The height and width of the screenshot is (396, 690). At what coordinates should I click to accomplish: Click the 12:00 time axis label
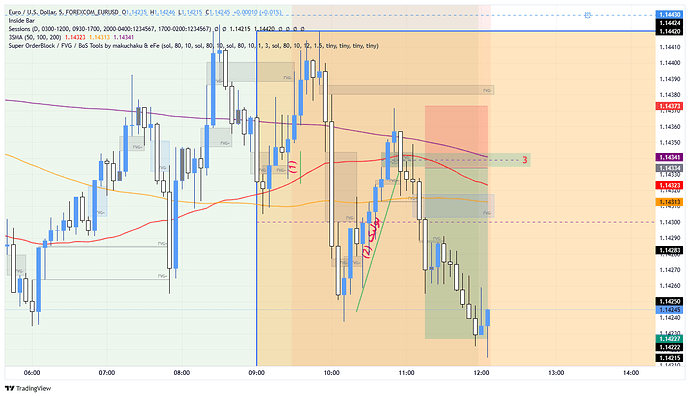point(481,373)
